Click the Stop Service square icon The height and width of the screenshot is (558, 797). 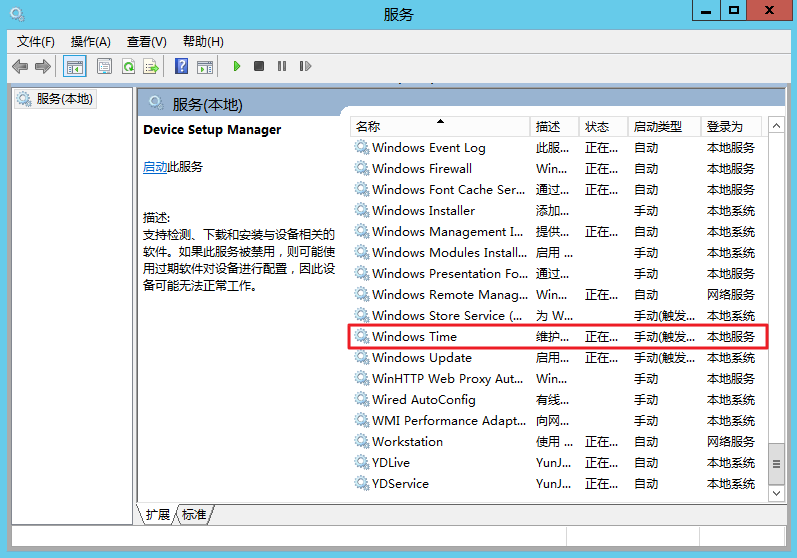(x=259, y=67)
